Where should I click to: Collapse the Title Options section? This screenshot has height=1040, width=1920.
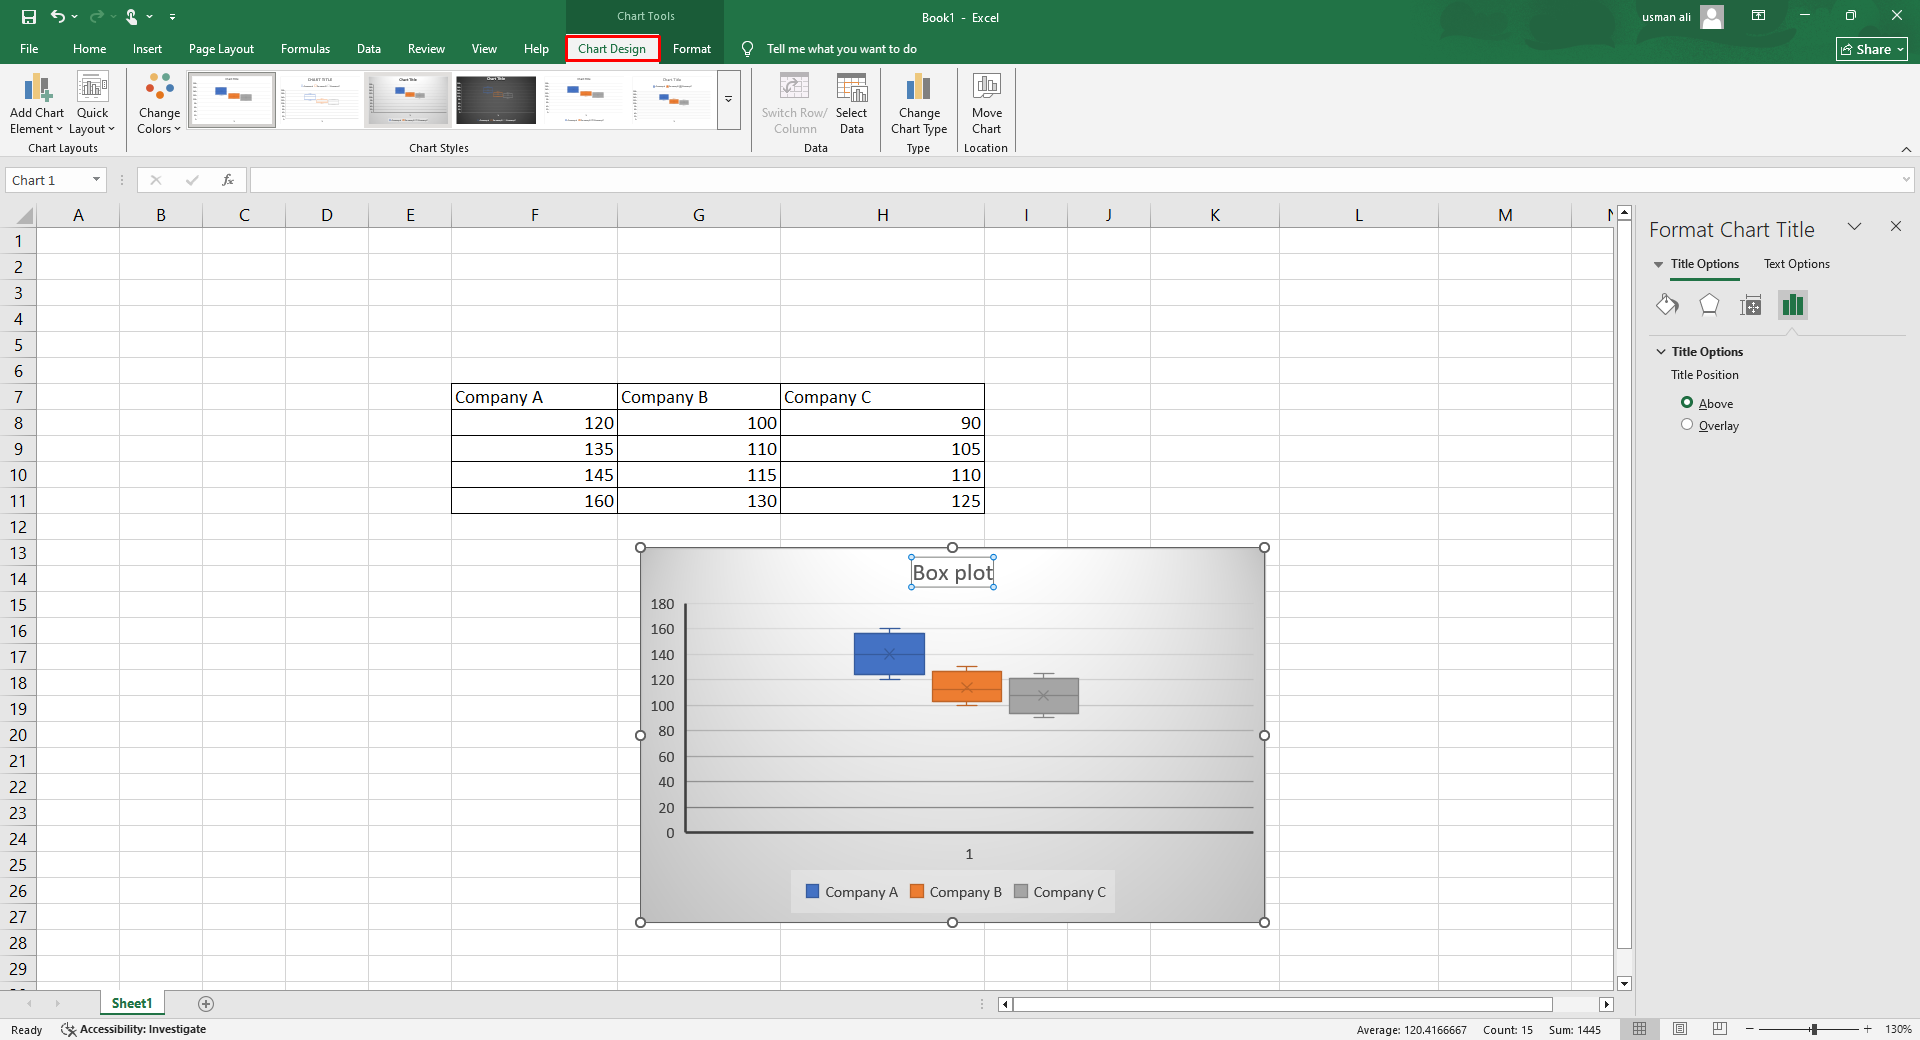(1661, 352)
